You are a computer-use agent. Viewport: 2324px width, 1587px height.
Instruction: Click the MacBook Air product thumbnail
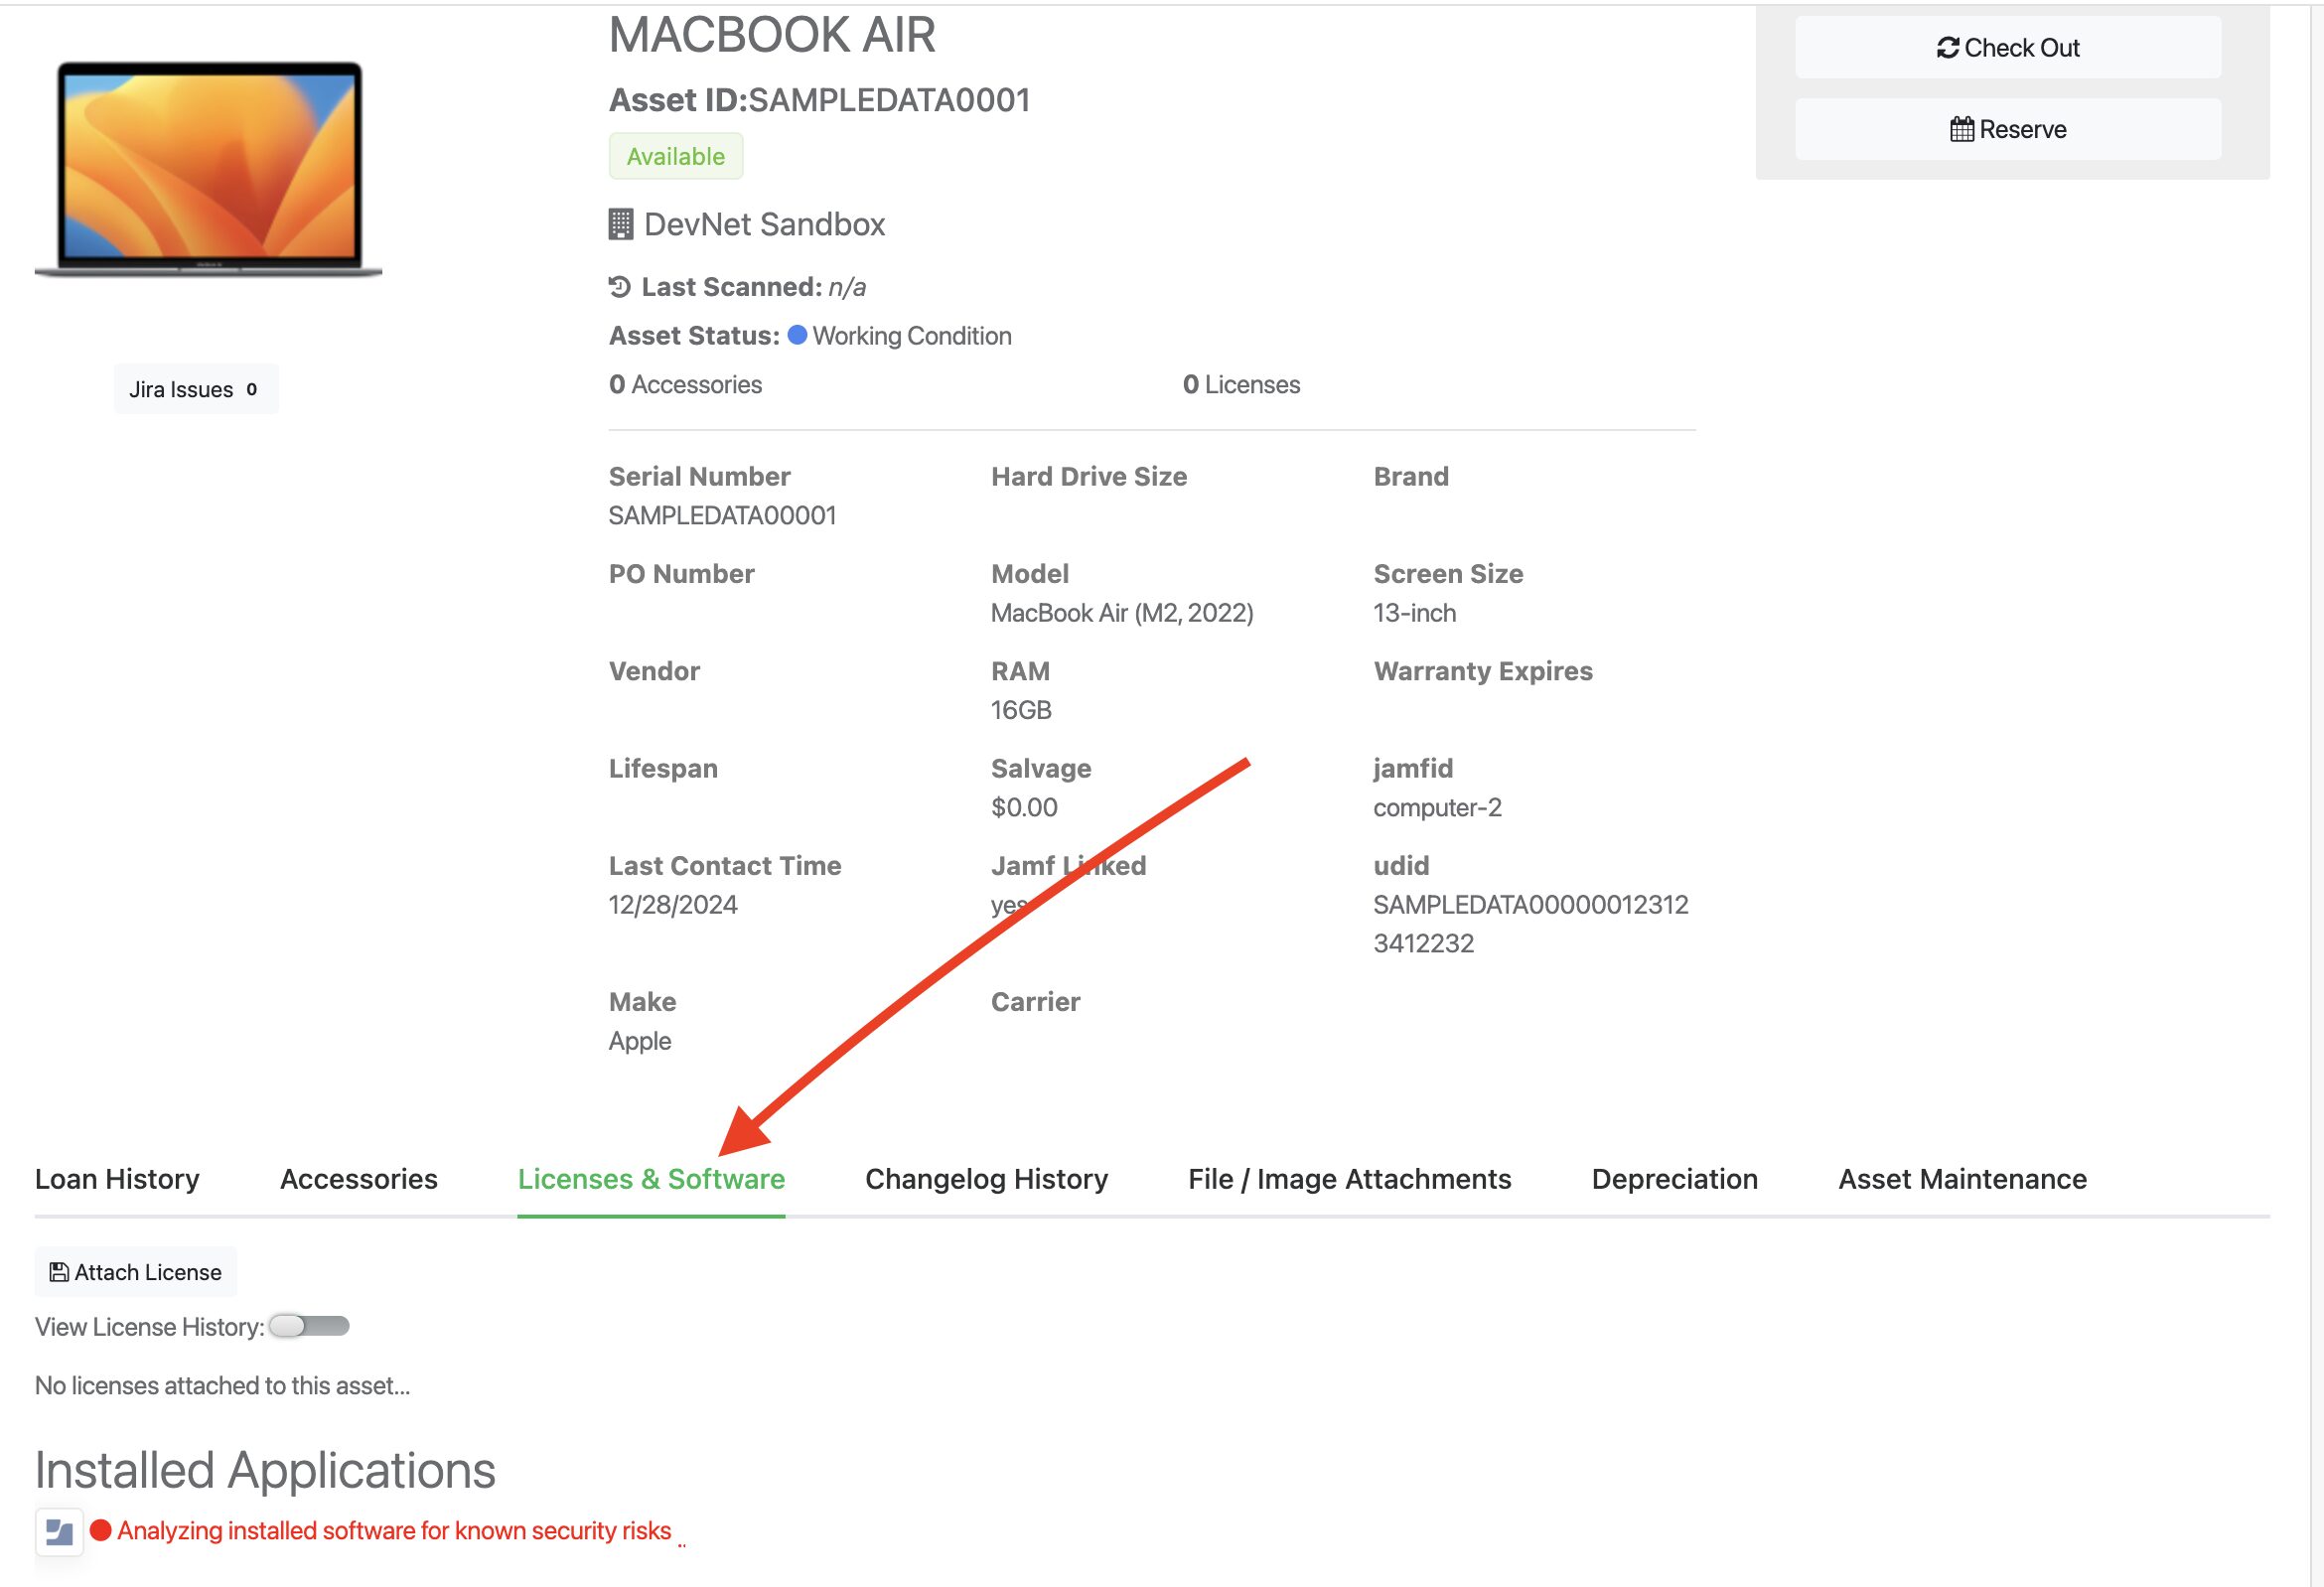(x=208, y=169)
